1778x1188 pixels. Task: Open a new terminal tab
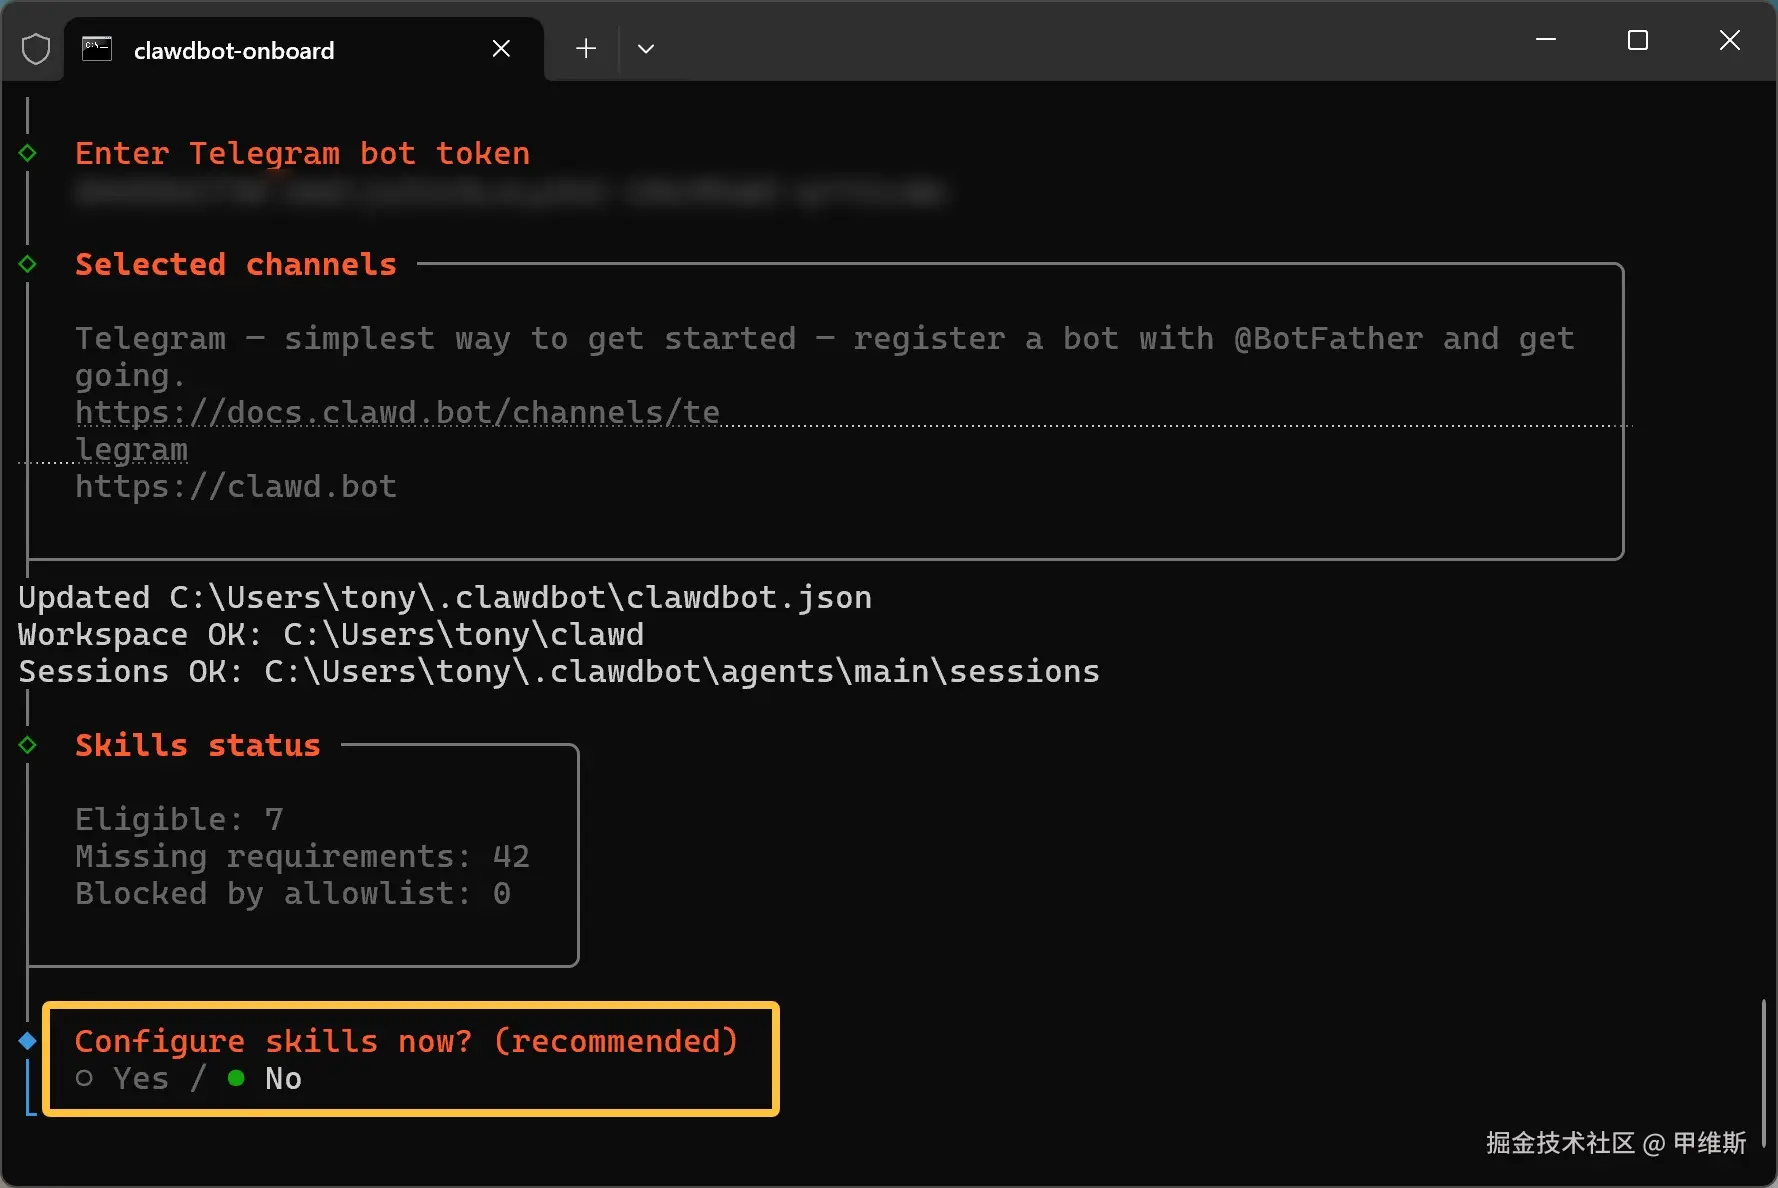pos(586,48)
